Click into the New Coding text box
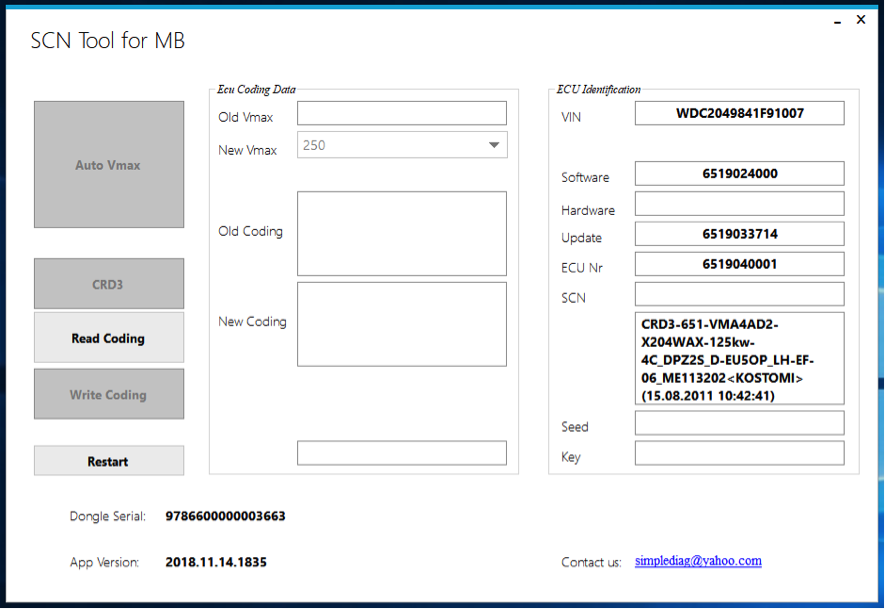 tap(402, 325)
